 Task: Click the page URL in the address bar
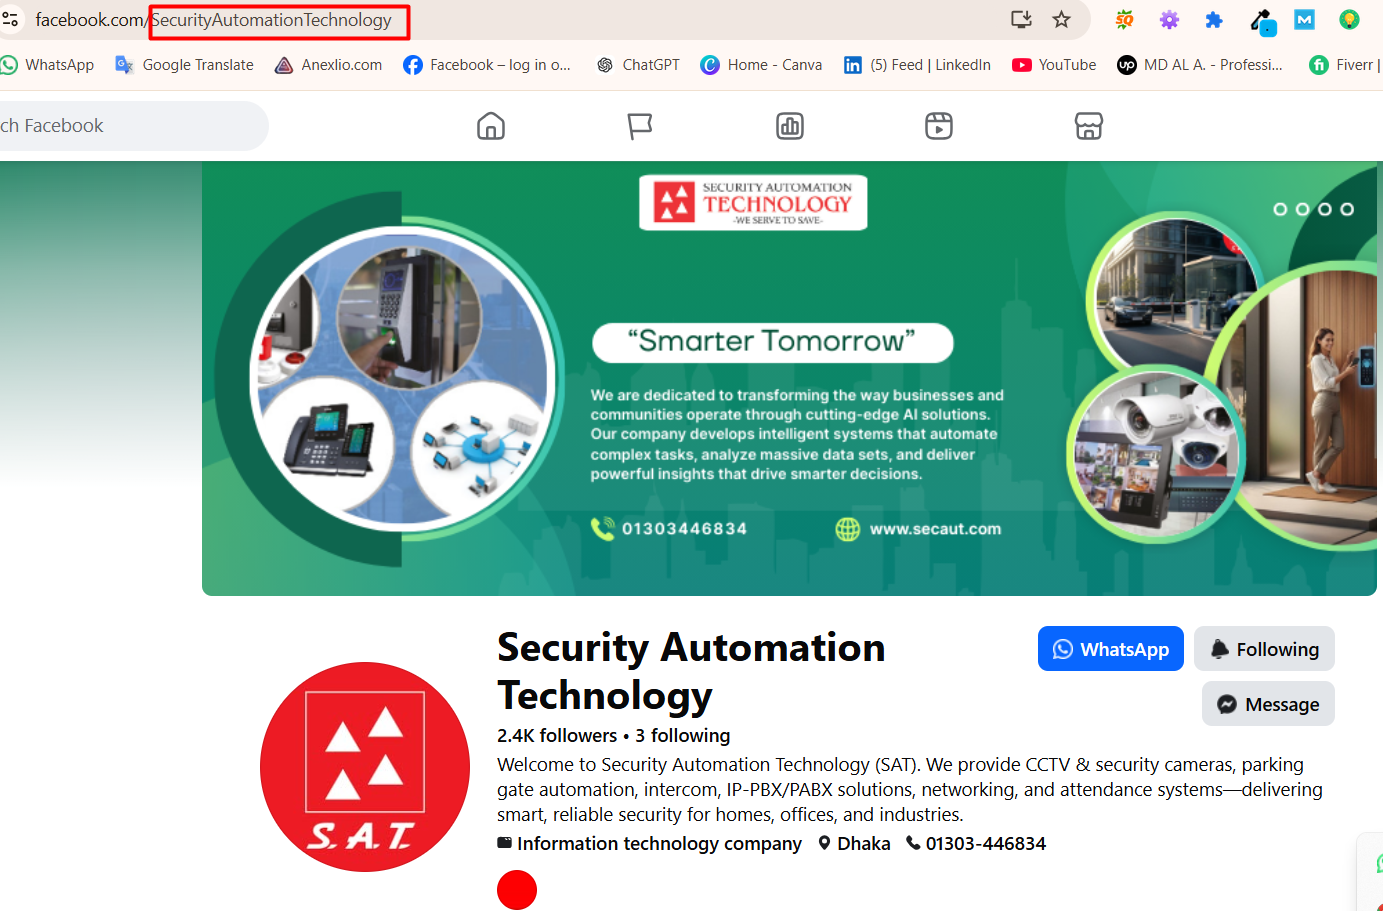coord(270,20)
